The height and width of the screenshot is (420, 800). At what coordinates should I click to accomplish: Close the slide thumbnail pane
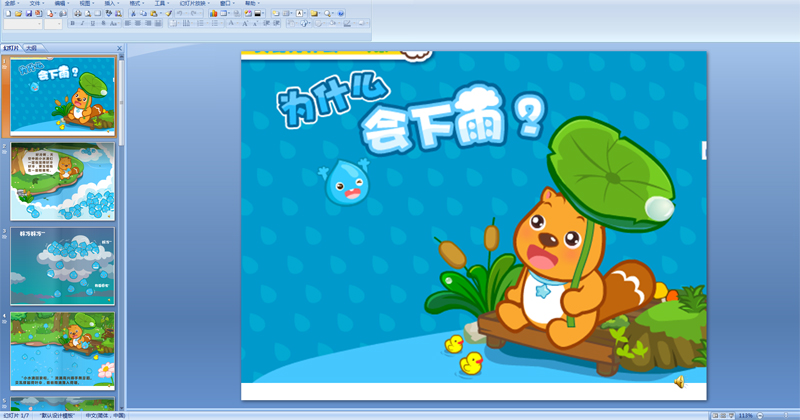pos(119,48)
